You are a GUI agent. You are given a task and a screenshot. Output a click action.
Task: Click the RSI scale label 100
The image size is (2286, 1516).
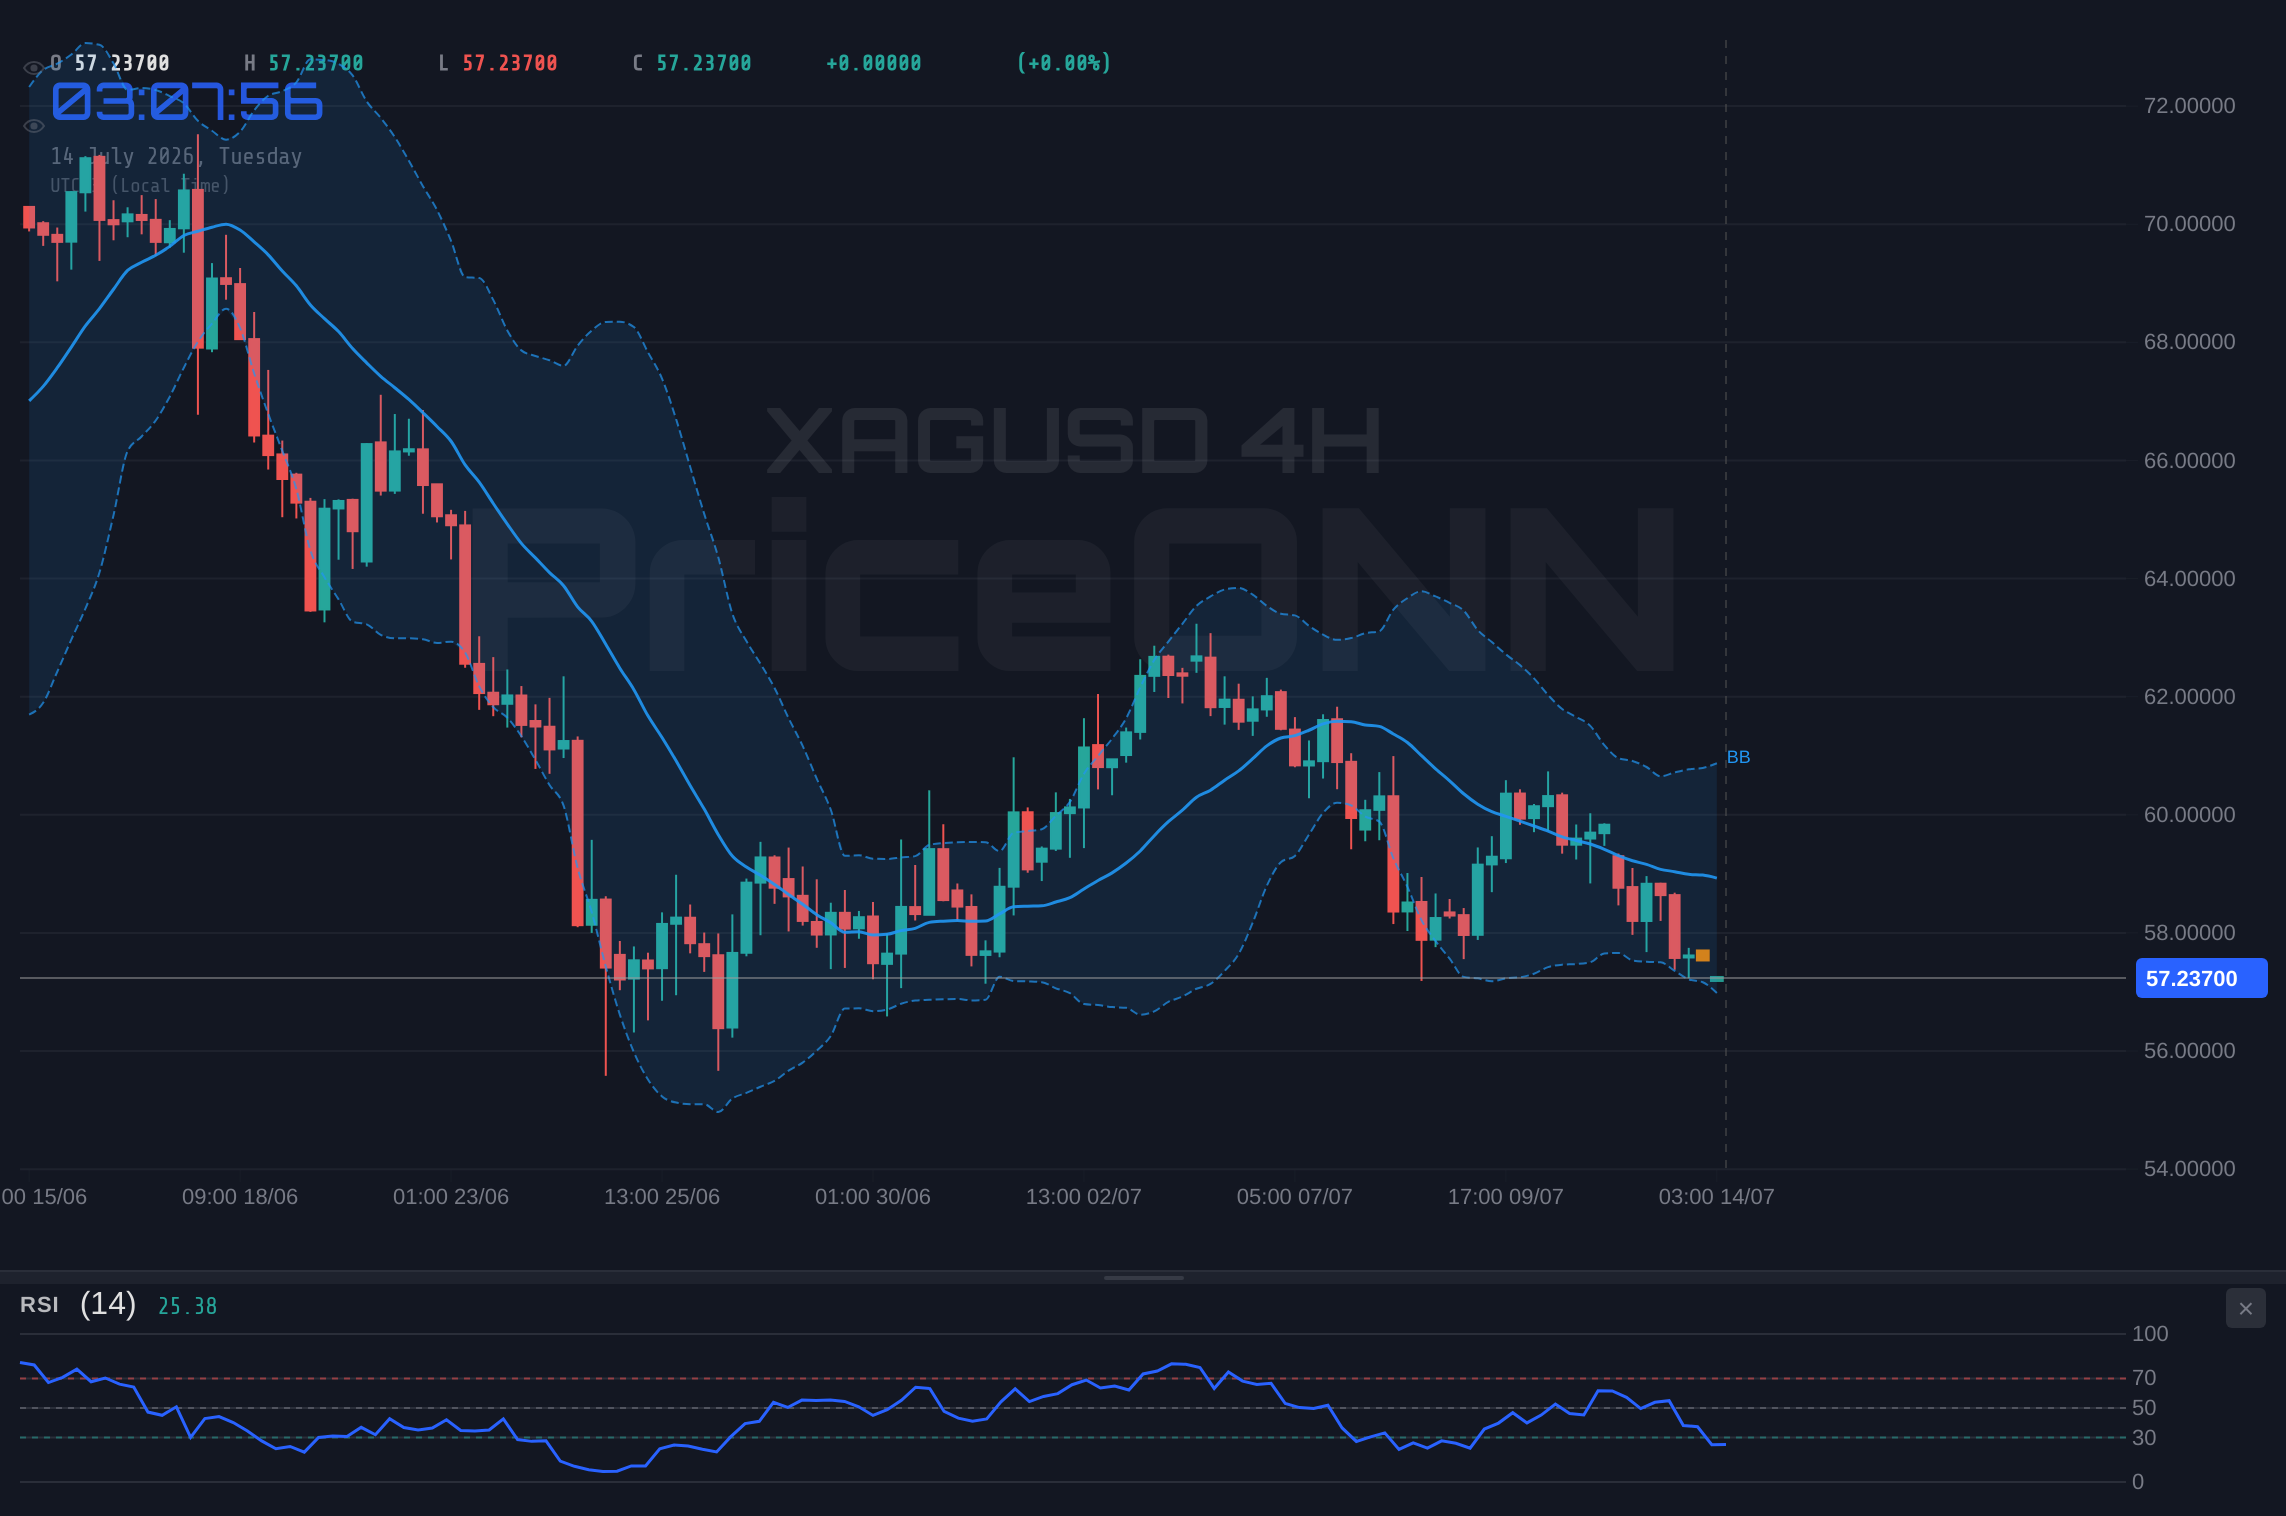pyautogui.click(x=2150, y=1334)
